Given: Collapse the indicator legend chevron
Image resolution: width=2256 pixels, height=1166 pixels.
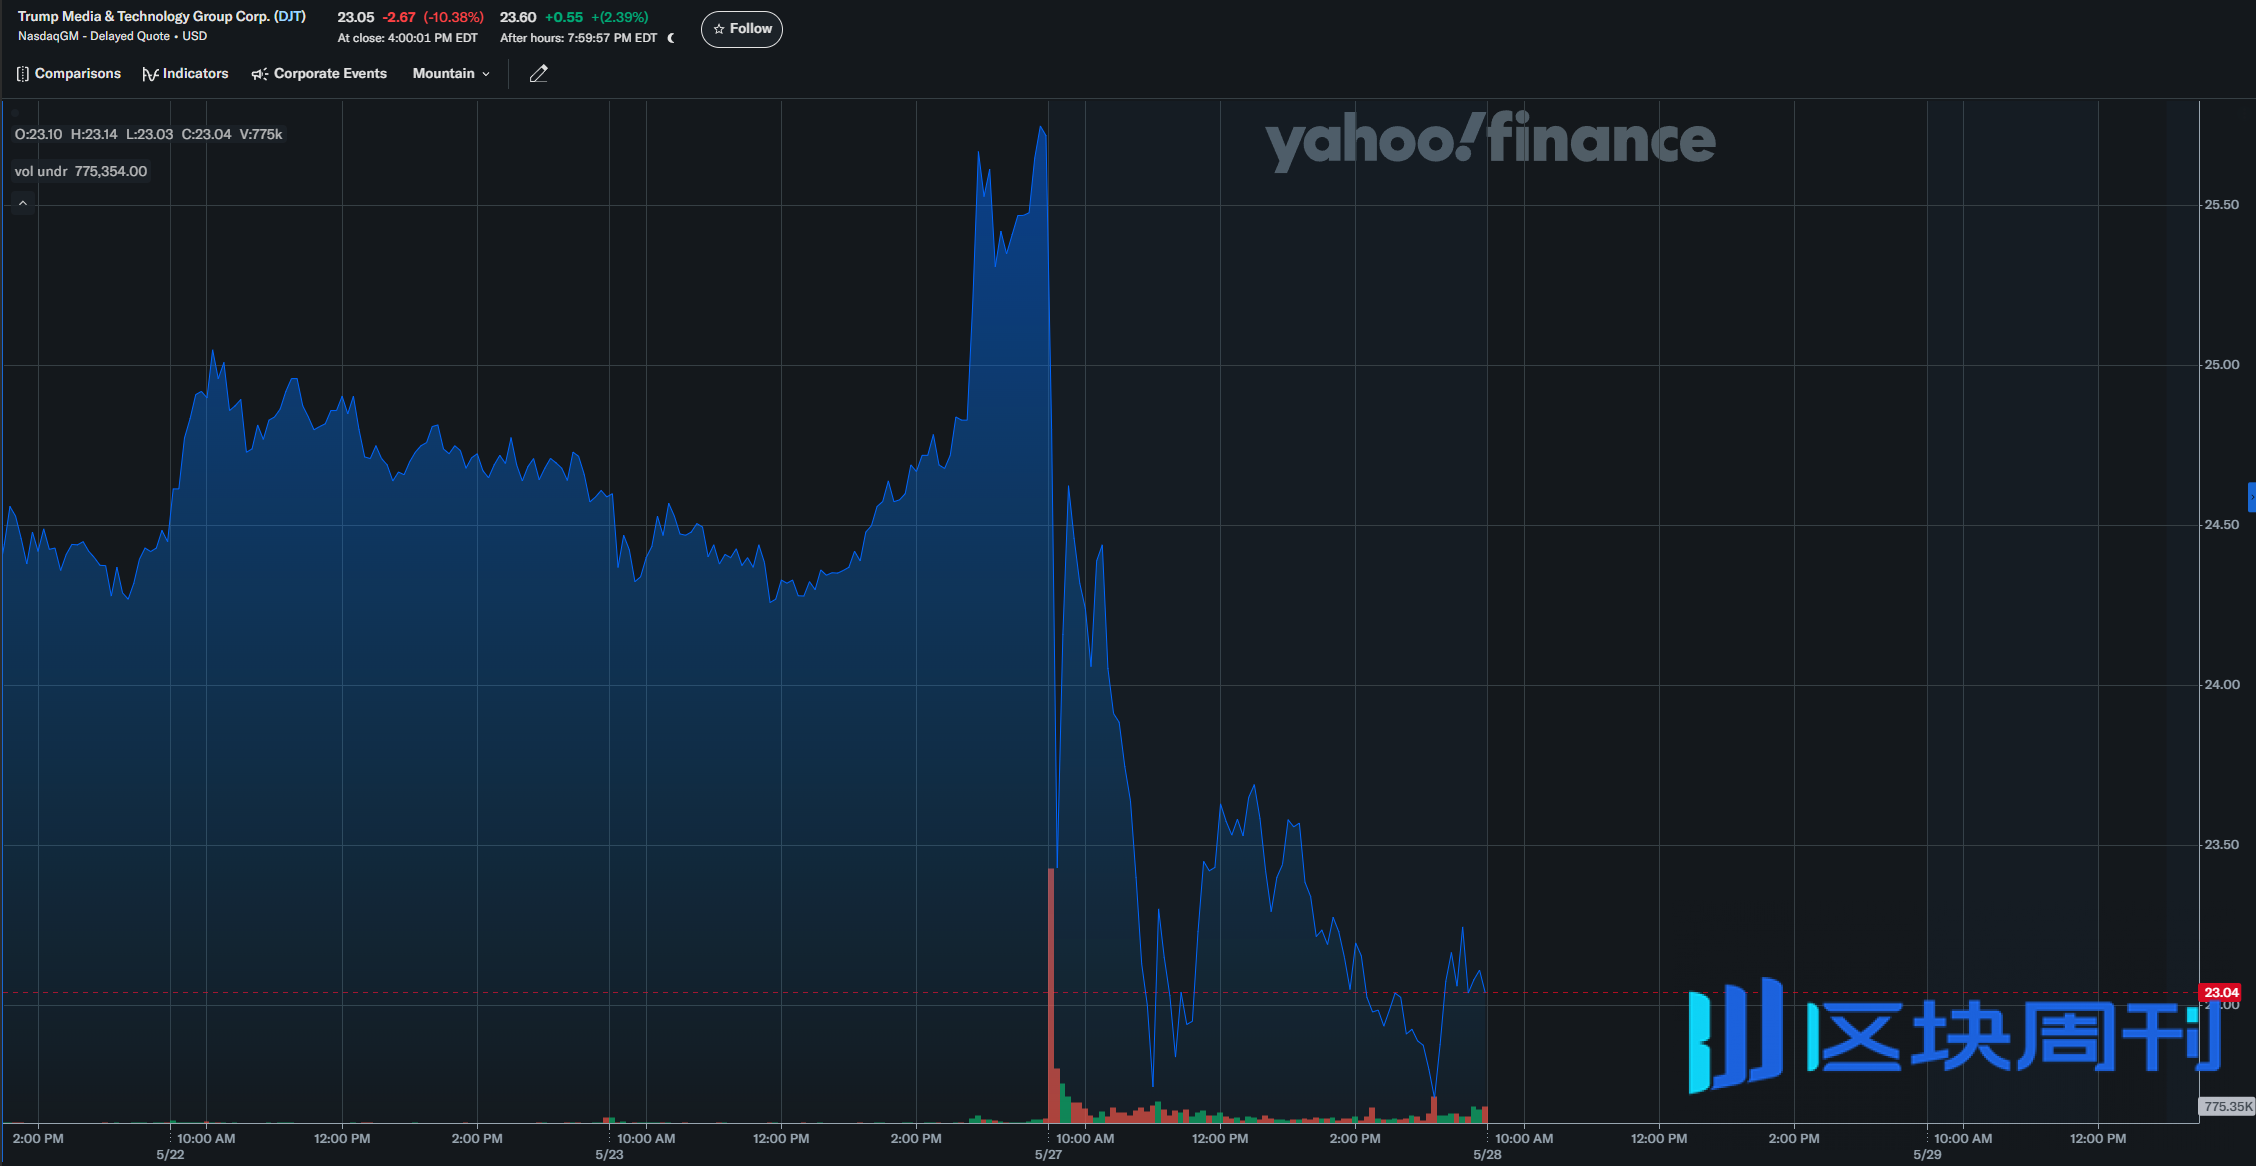Looking at the screenshot, I should [x=23, y=203].
